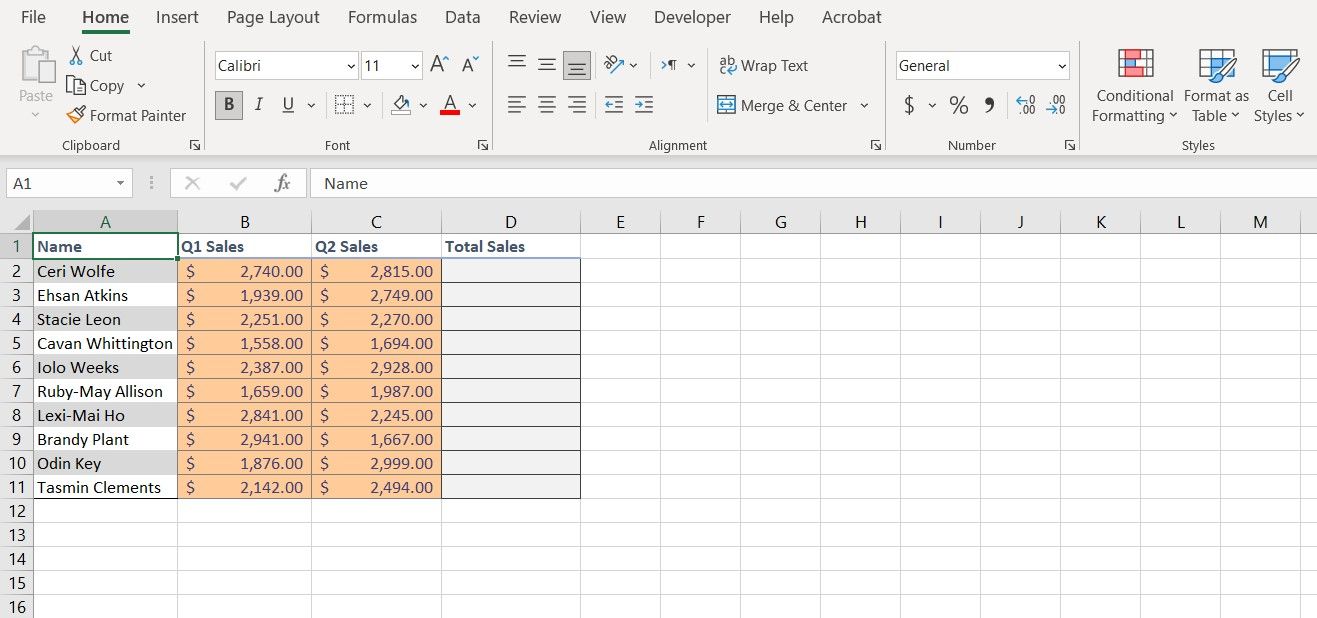Switch to the Developer tab

(x=692, y=17)
